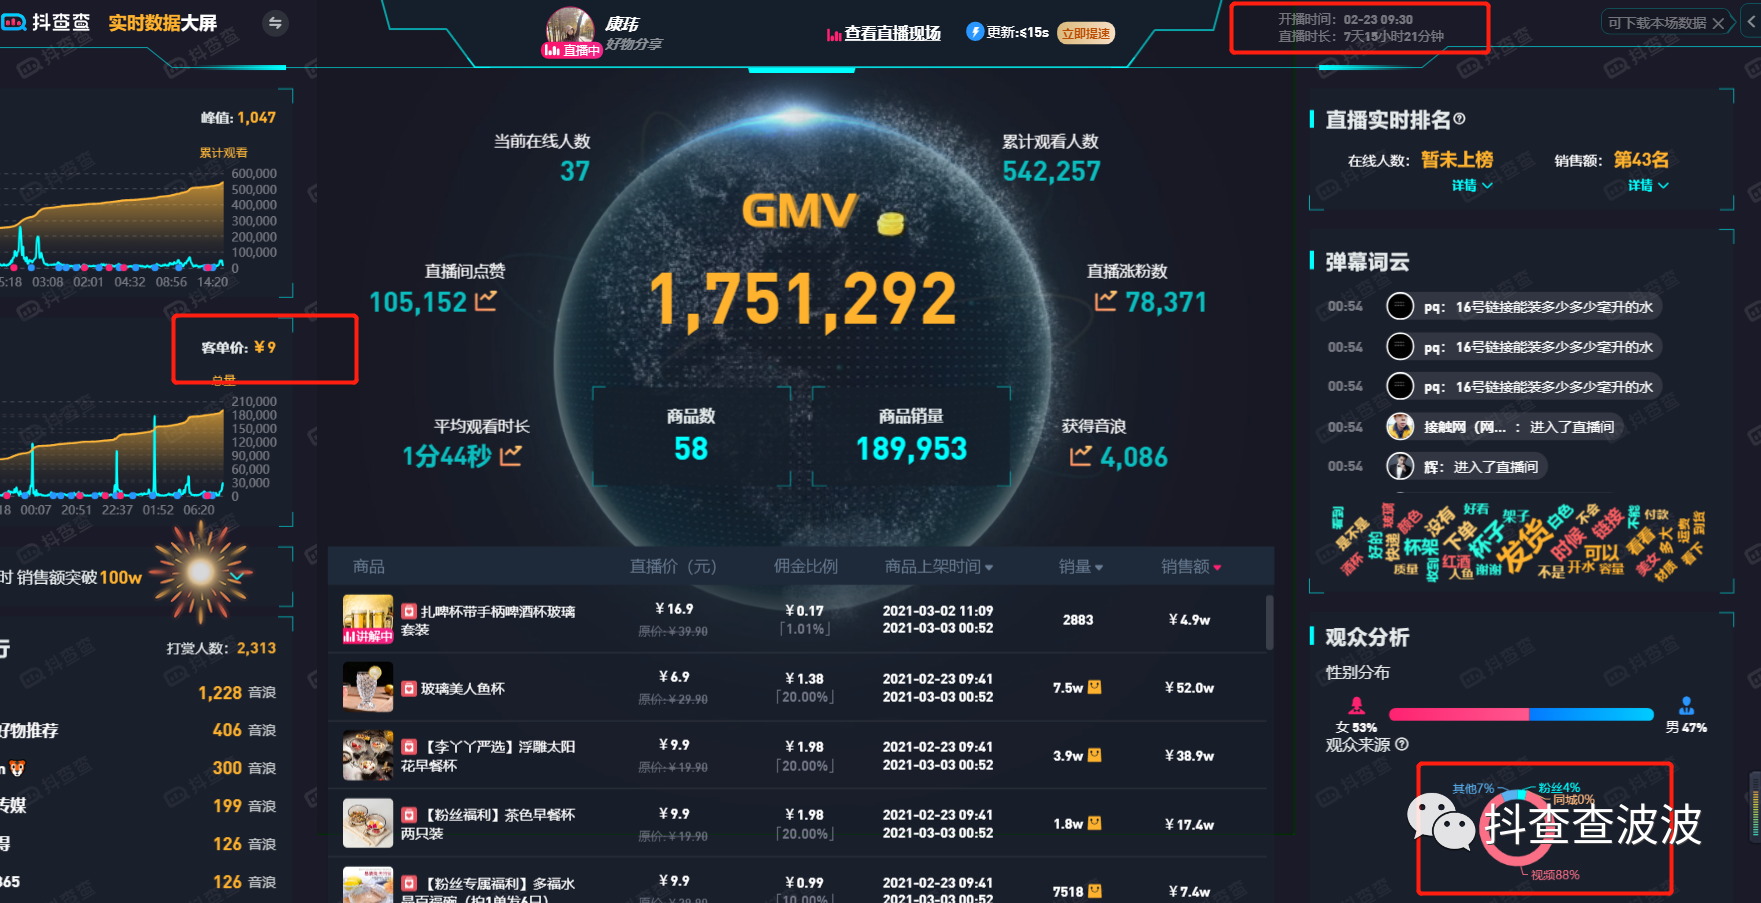Open trend chart icon beside 平均观看时长
The height and width of the screenshot is (903, 1761).
pos(510,455)
